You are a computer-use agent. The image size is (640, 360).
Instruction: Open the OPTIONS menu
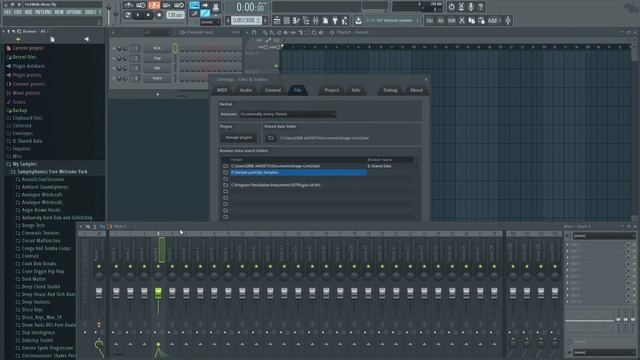tap(74, 12)
